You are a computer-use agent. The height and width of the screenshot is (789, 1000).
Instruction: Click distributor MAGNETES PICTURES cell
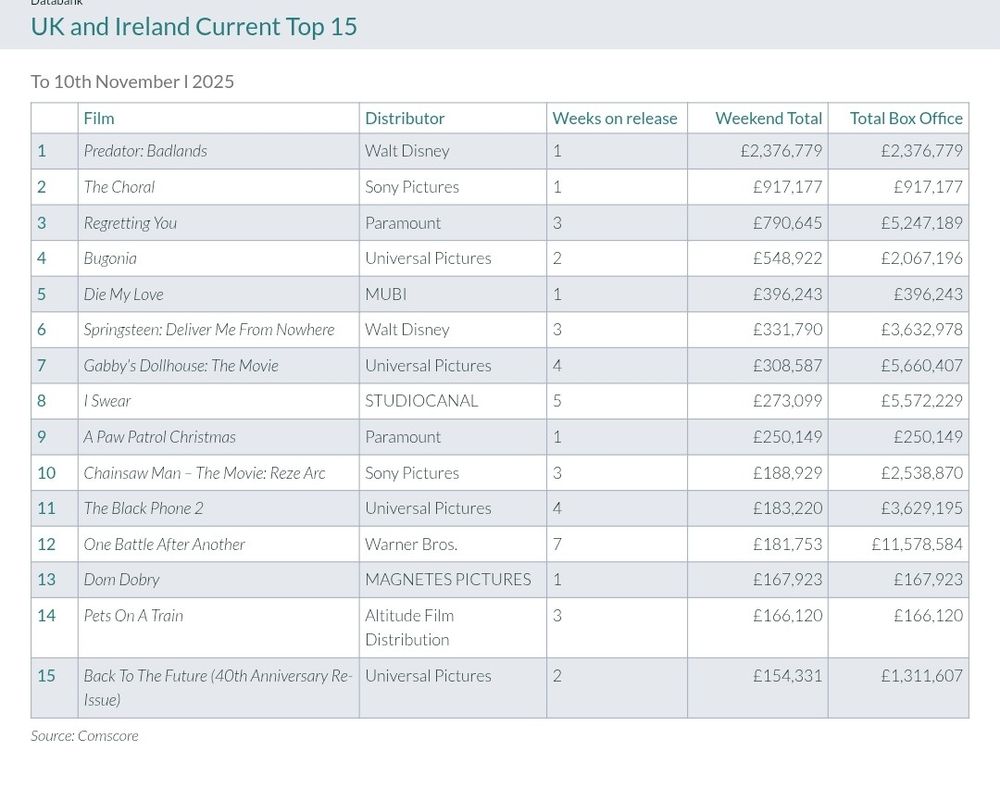[448, 580]
